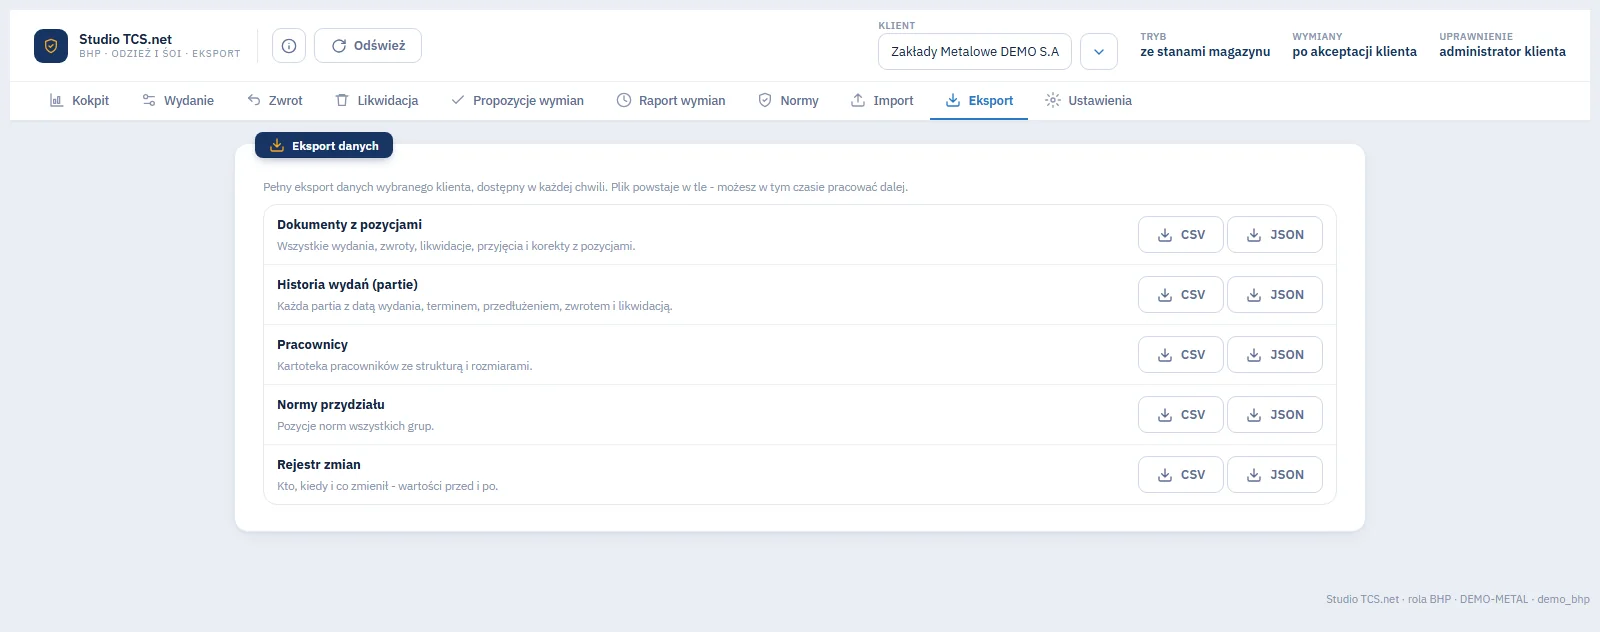The image size is (1600, 632).
Task: Open the Normy tab
Action: tap(788, 101)
